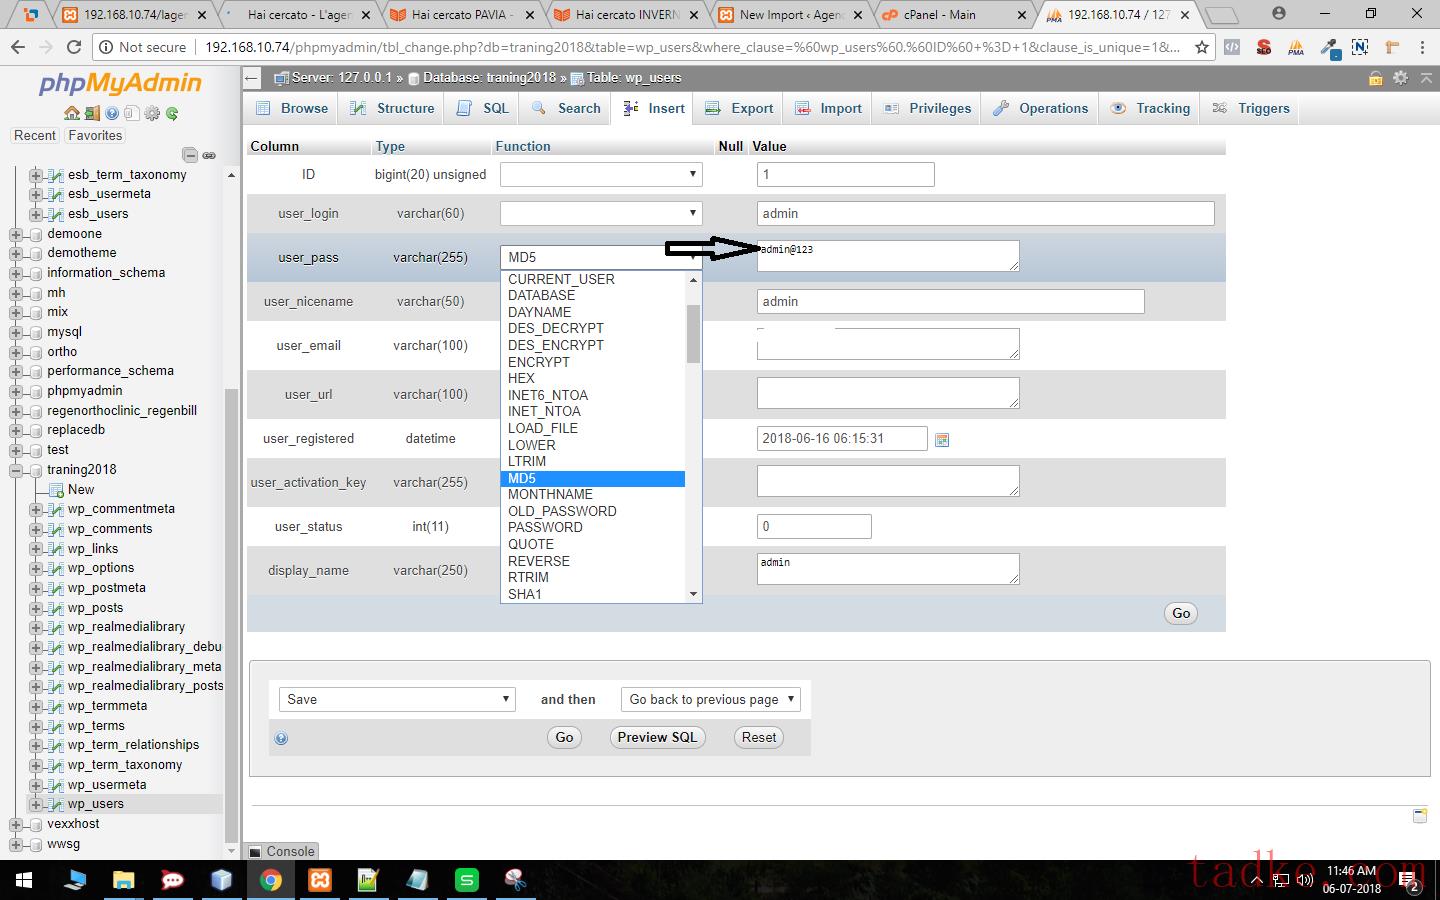Click the PMA extension icon in Chrome

pyautogui.click(x=1296, y=47)
